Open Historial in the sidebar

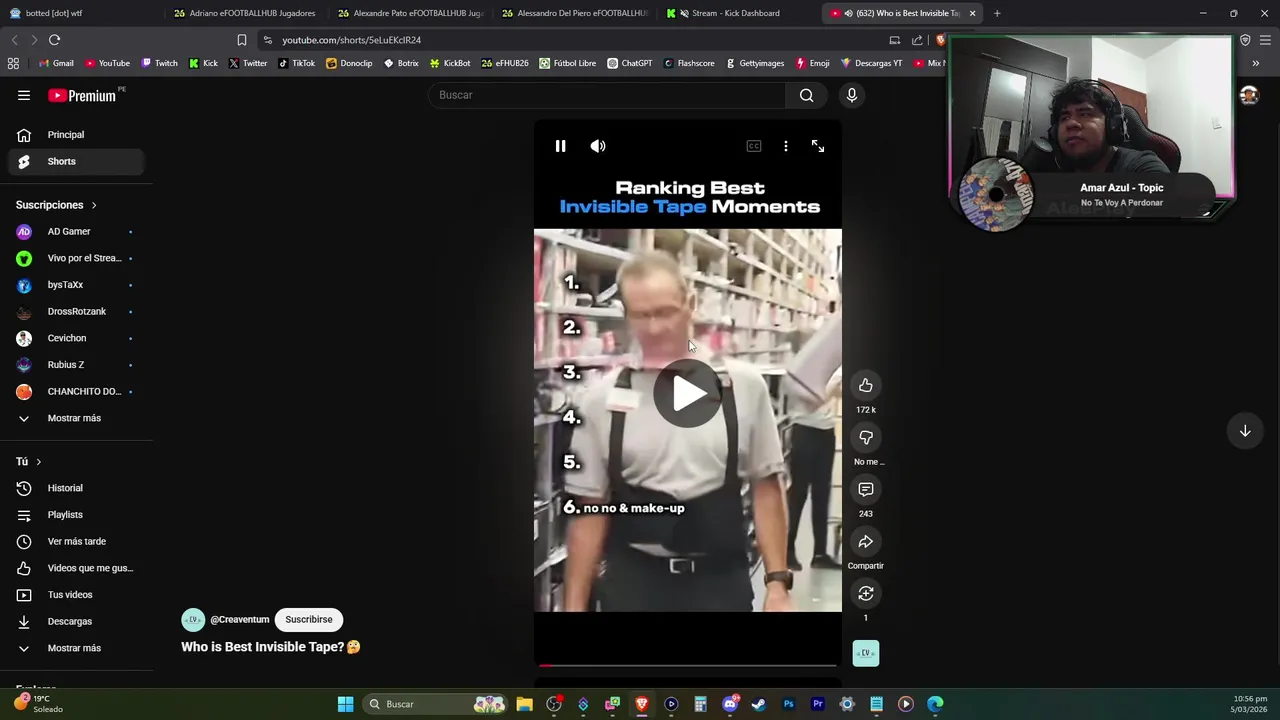tap(76, 488)
